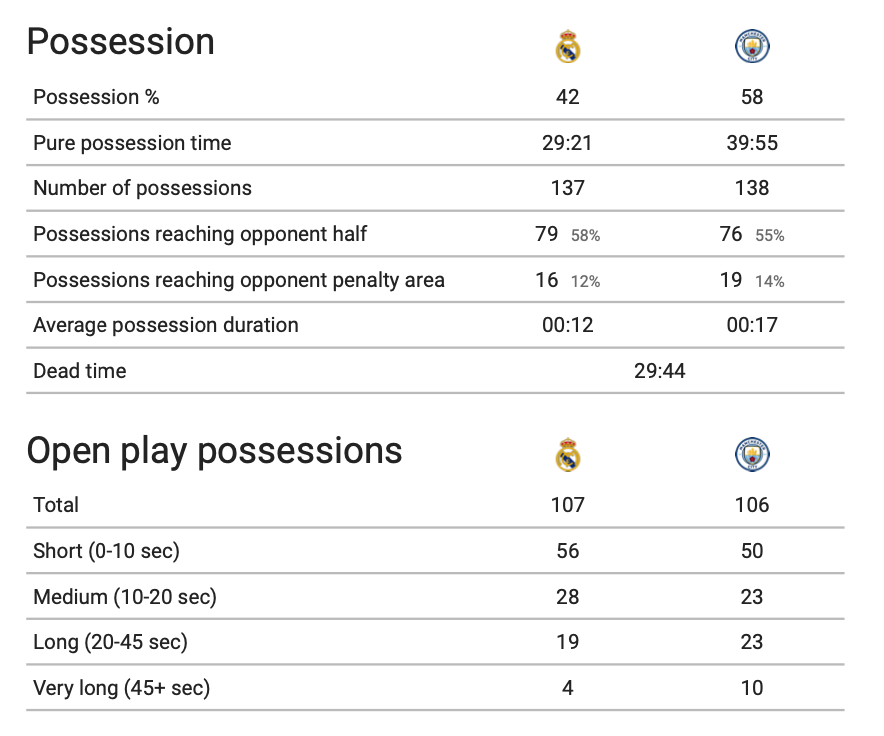Screen dimensions: 884x736
Task: Click Real Madrid crest in Possession header
Action: coord(568,46)
